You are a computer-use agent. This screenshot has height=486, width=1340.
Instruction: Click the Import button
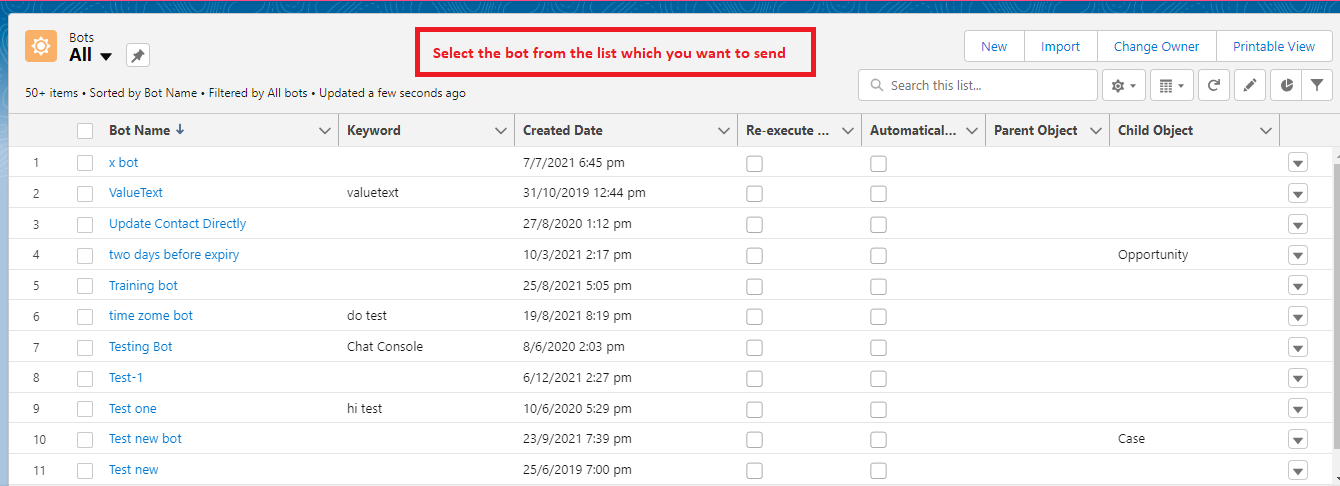pyautogui.click(x=1060, y=47)
